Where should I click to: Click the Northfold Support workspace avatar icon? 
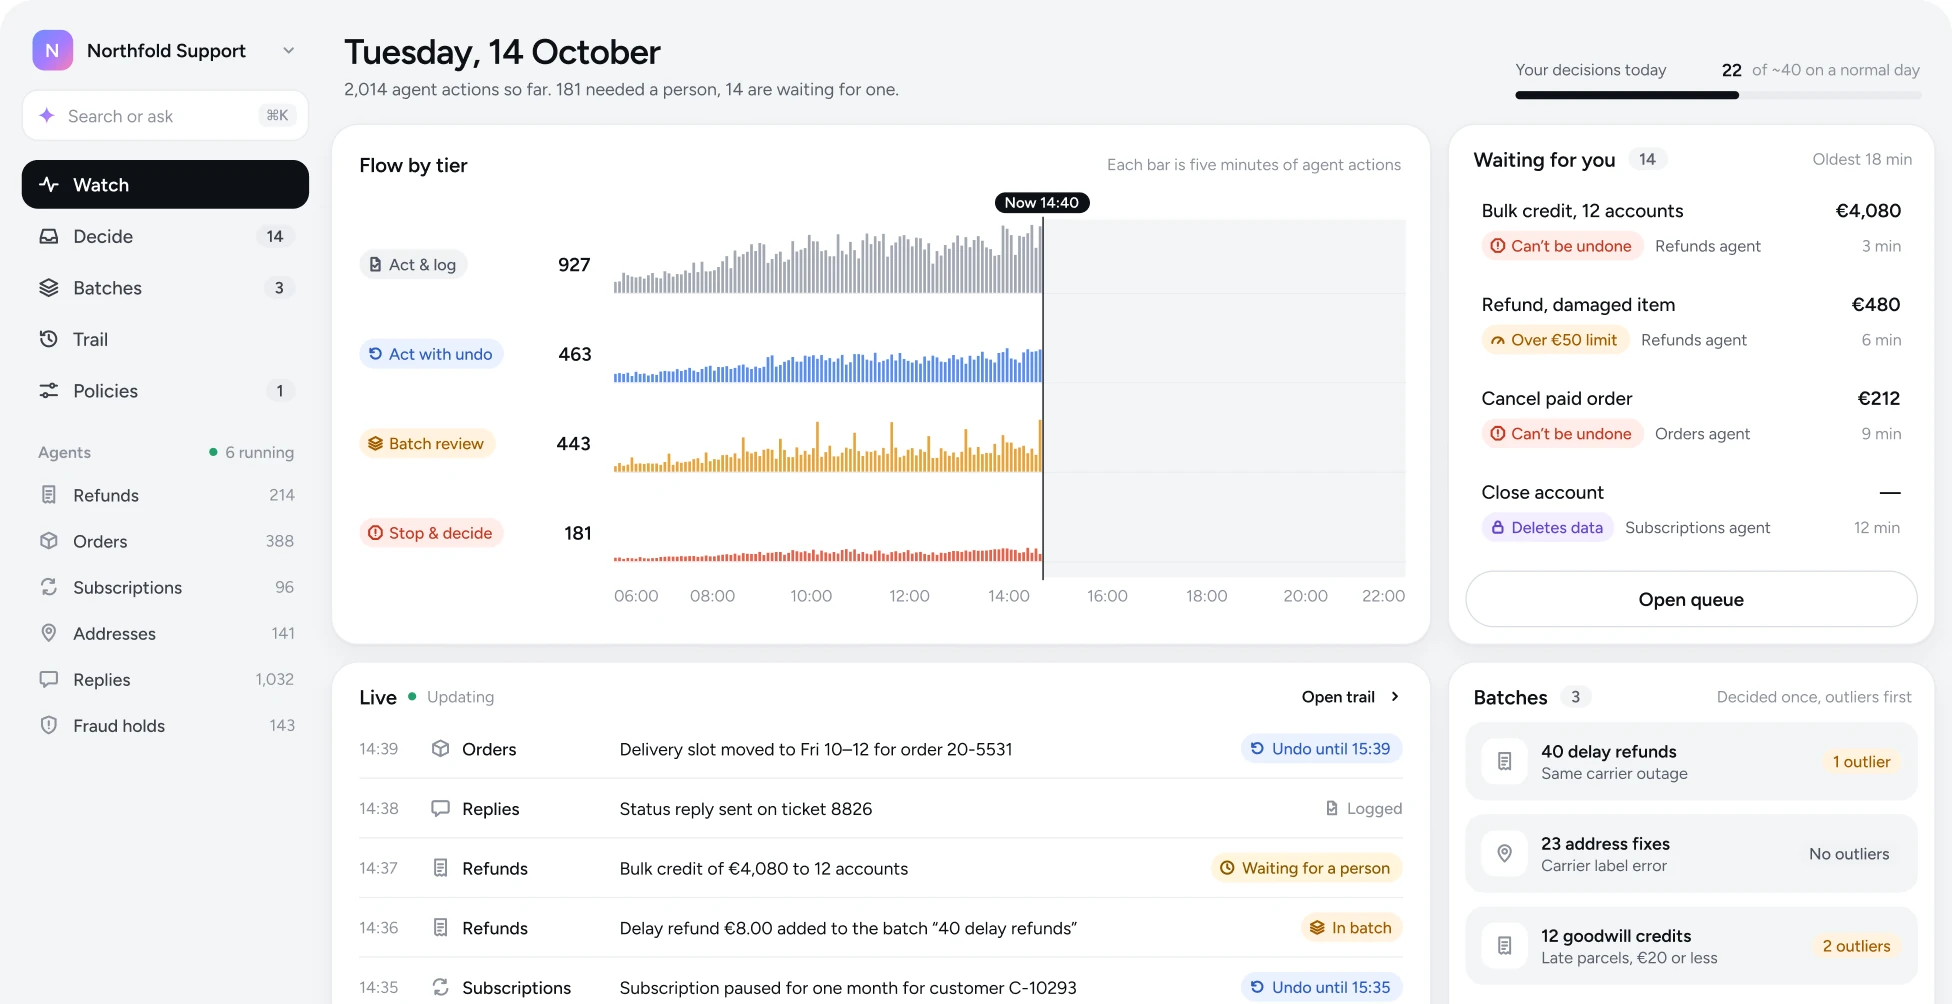coord(52,50)
